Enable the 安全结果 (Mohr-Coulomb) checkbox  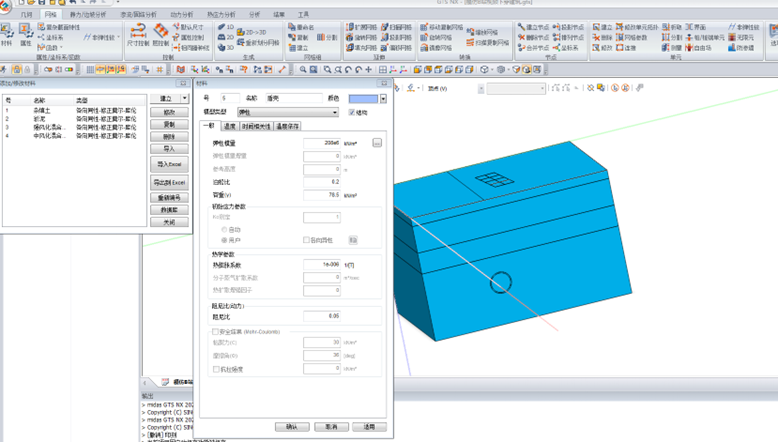coord(215,331)
